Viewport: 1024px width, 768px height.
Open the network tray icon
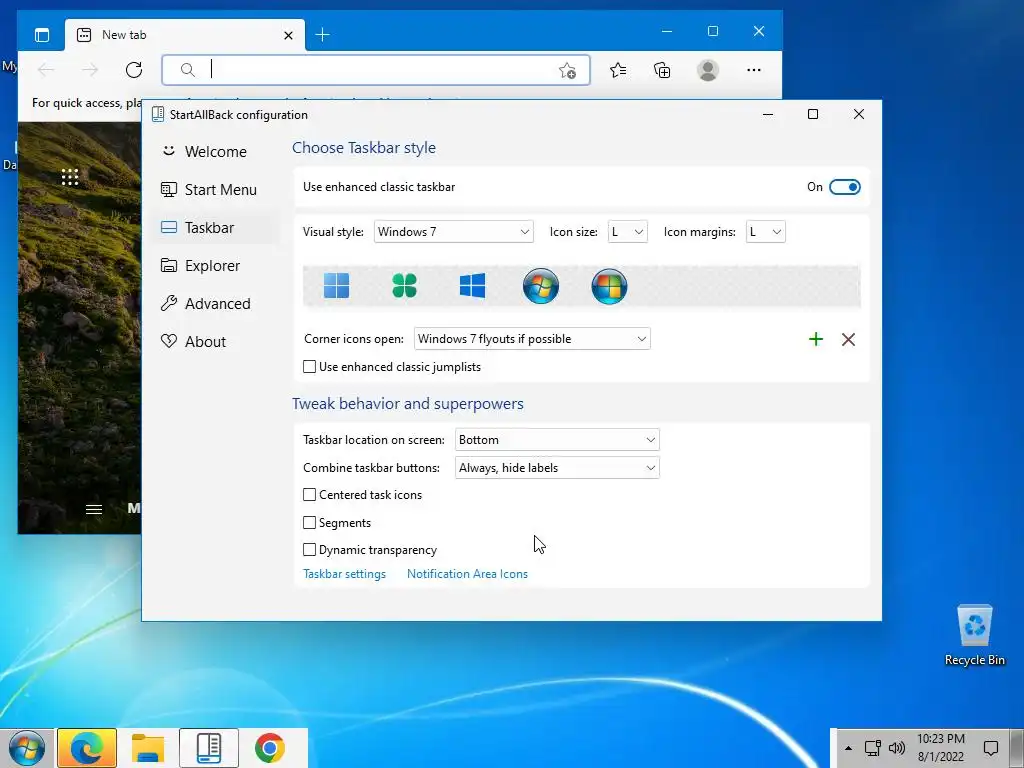click(872, 748)
